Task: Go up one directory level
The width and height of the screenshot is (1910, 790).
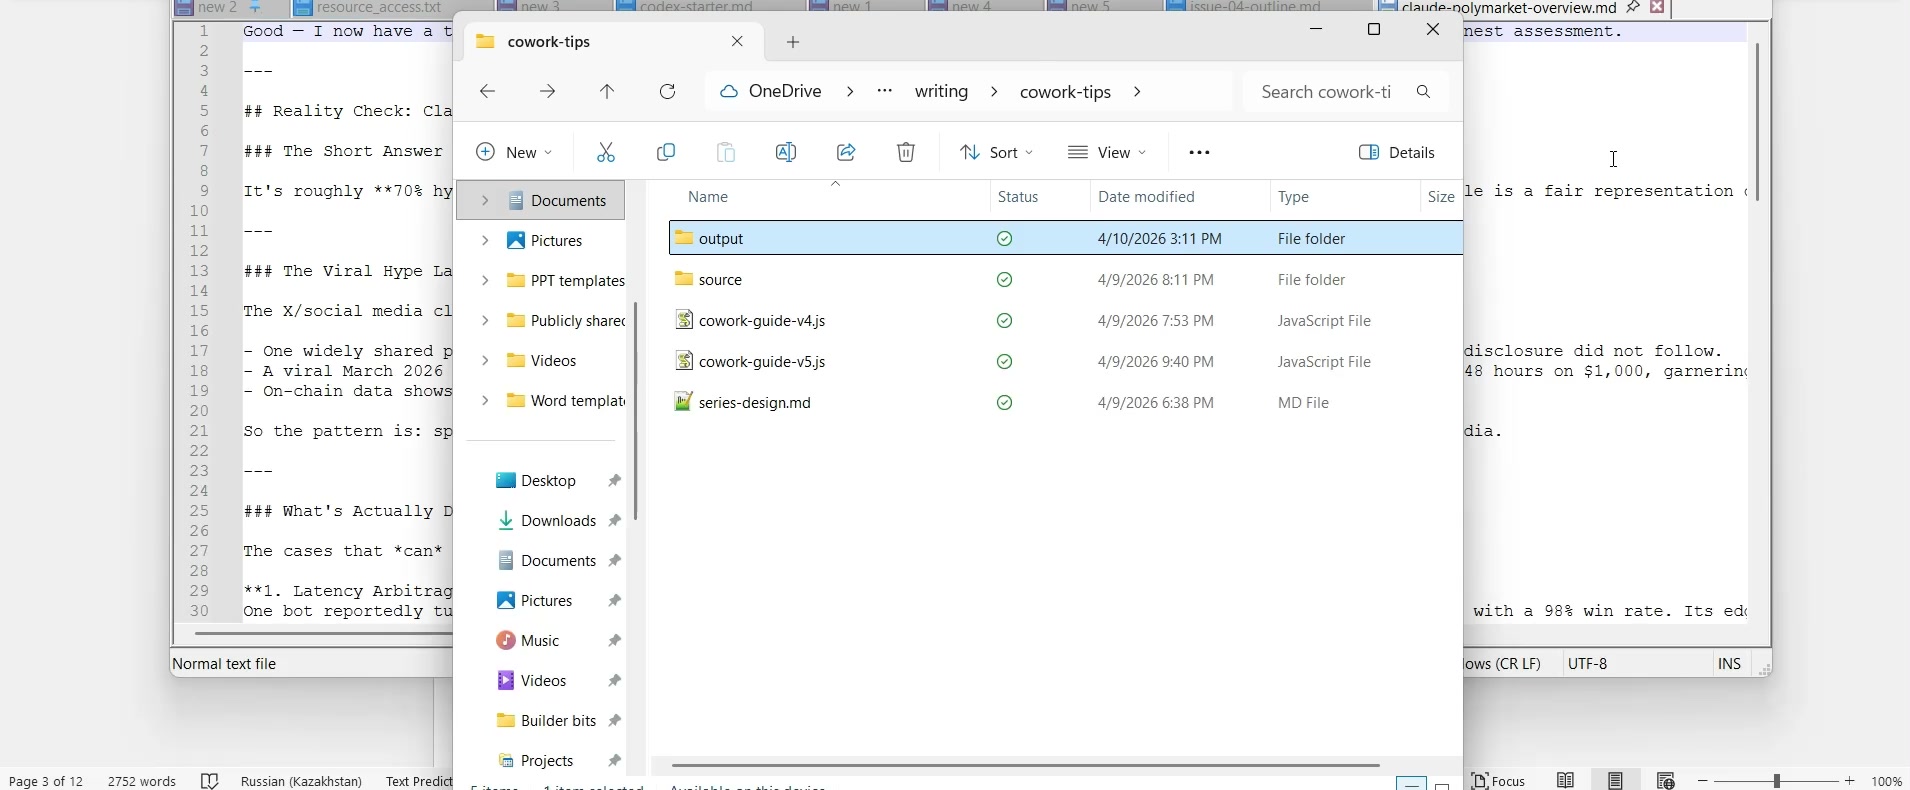Action: point(608,92)
